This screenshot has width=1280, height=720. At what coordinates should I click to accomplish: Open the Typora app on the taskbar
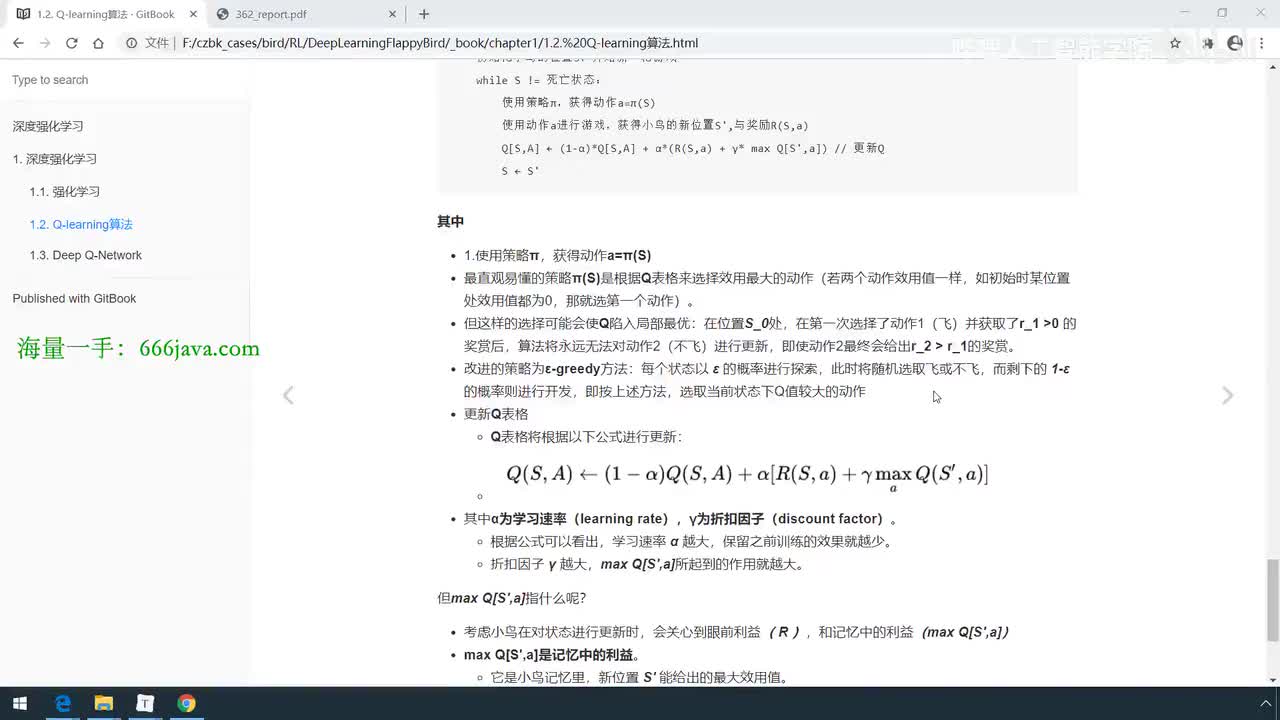point(145,703)
